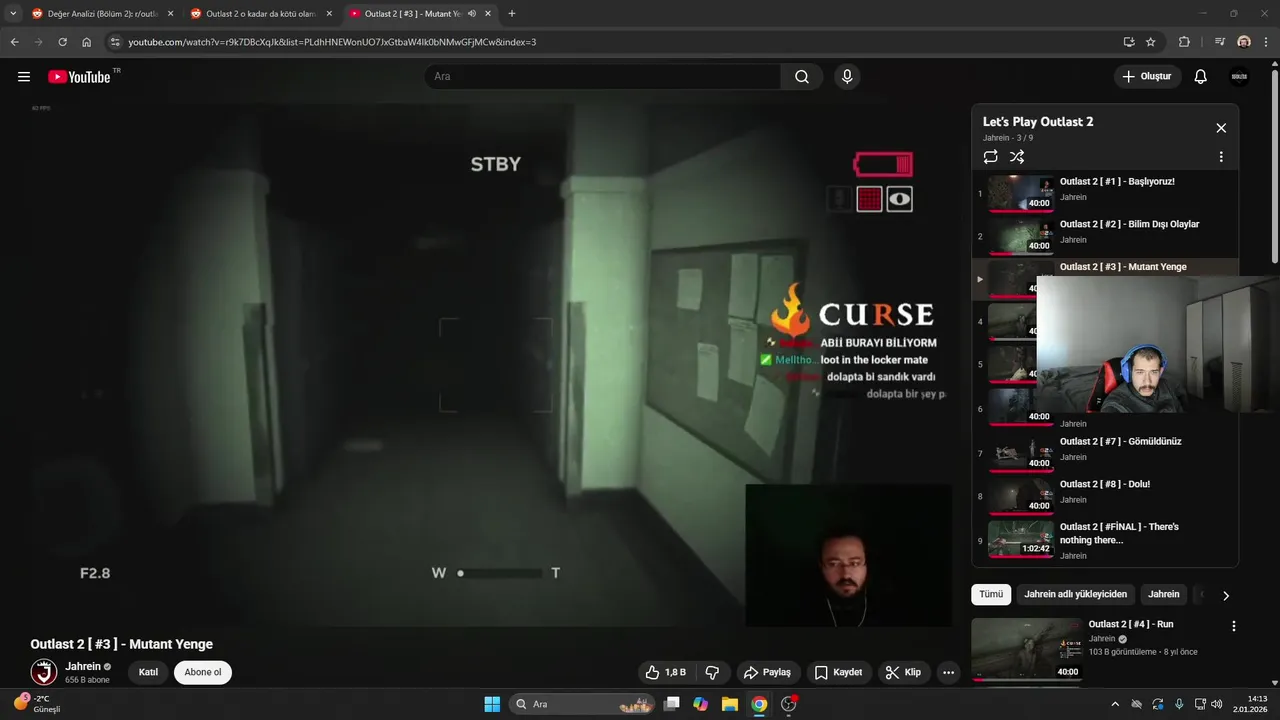Open the volume speaker tray icon
This screenshot has height=720, width=1280.
[x=1216, y=704]
